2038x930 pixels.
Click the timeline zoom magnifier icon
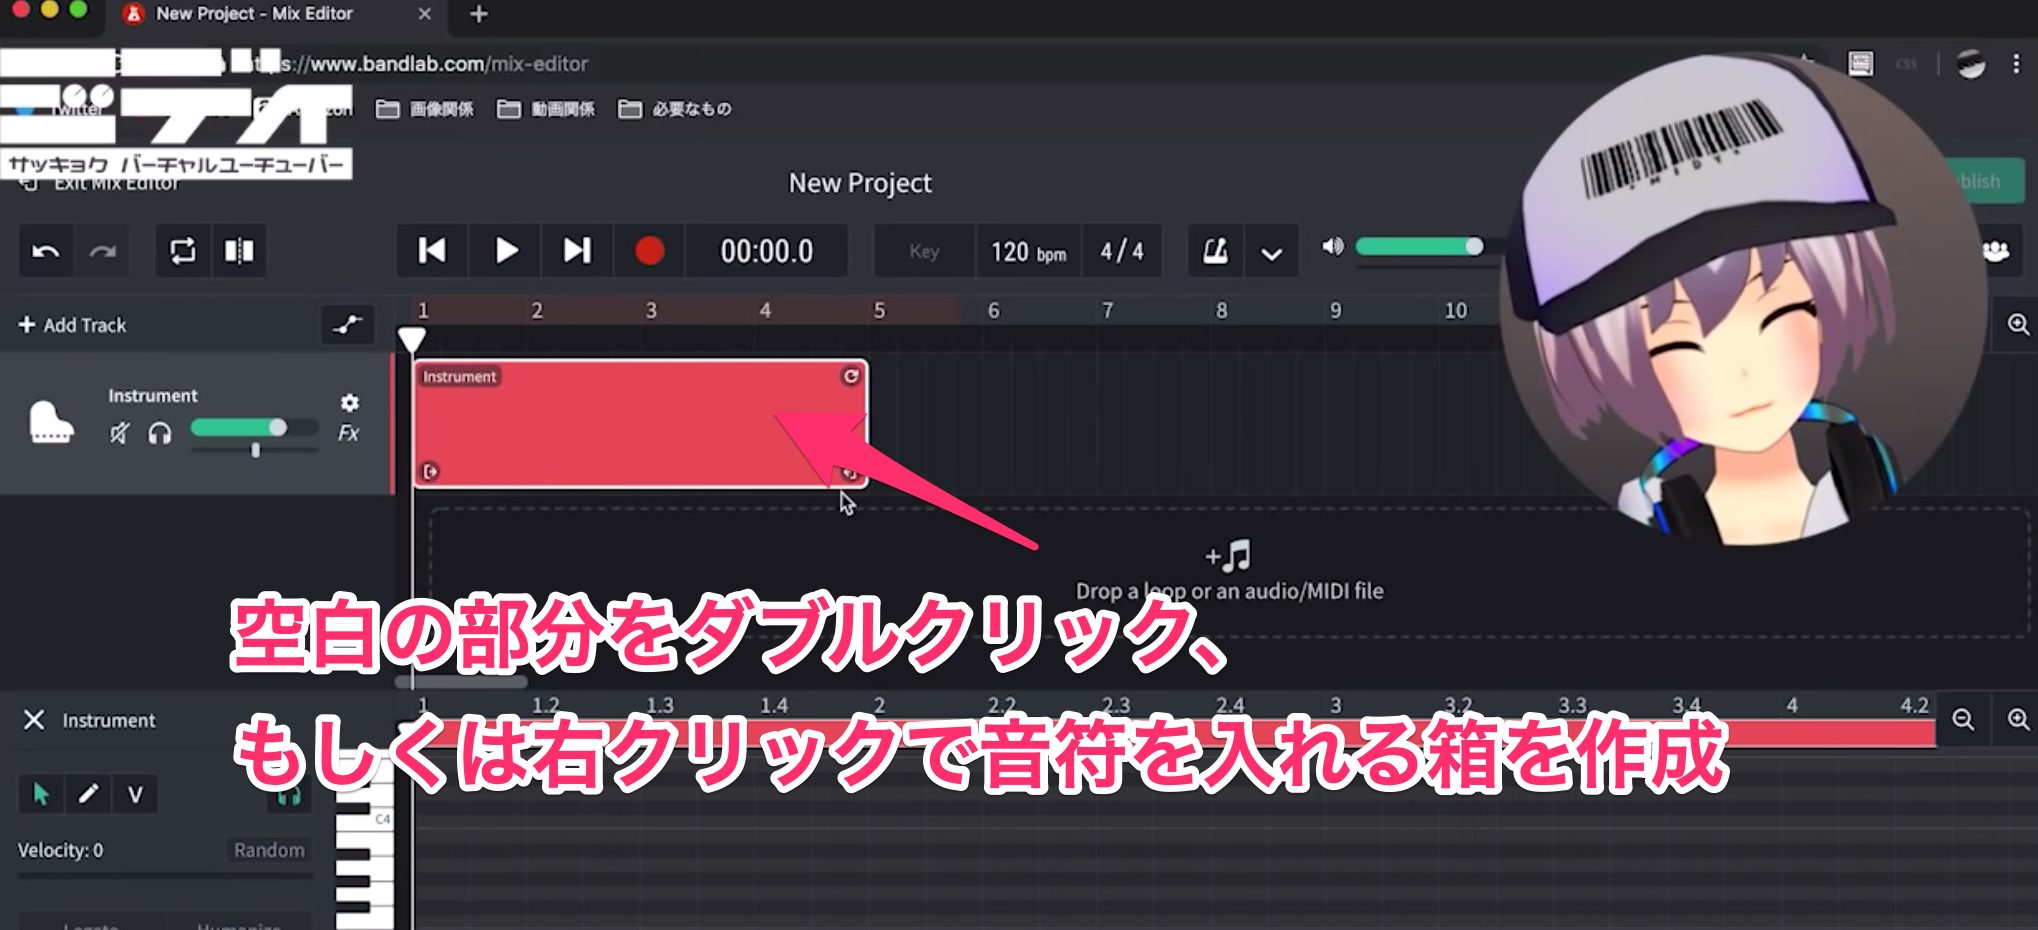tap(2018, 324)
